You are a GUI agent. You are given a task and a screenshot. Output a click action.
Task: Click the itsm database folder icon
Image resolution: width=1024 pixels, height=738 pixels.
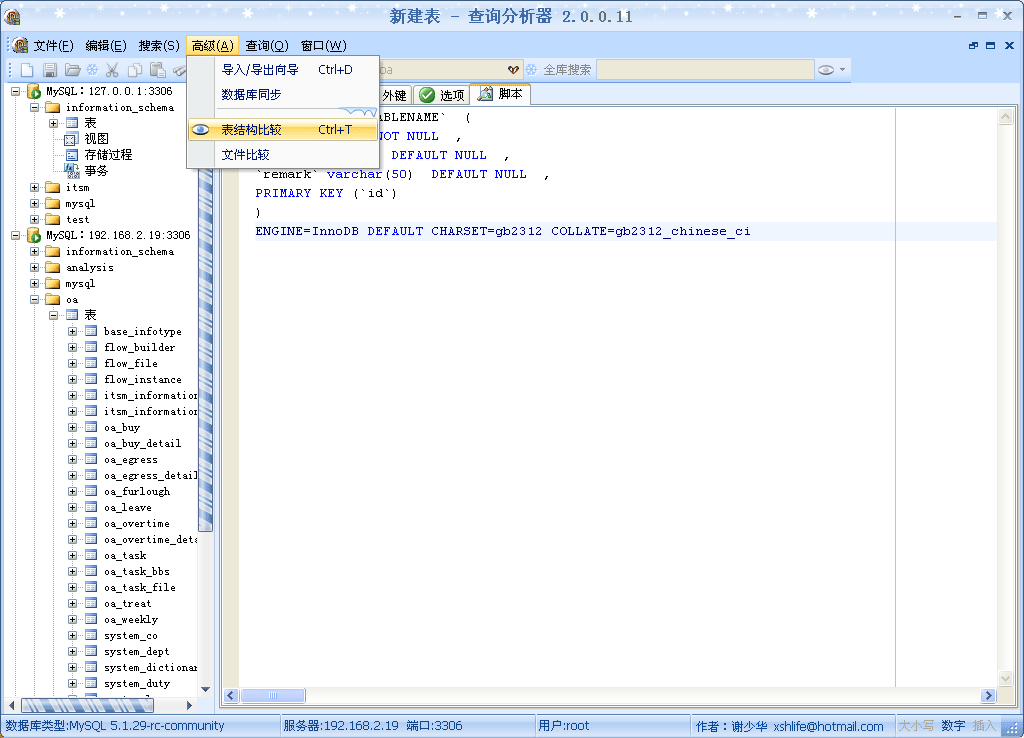click(x=52, y=187)
